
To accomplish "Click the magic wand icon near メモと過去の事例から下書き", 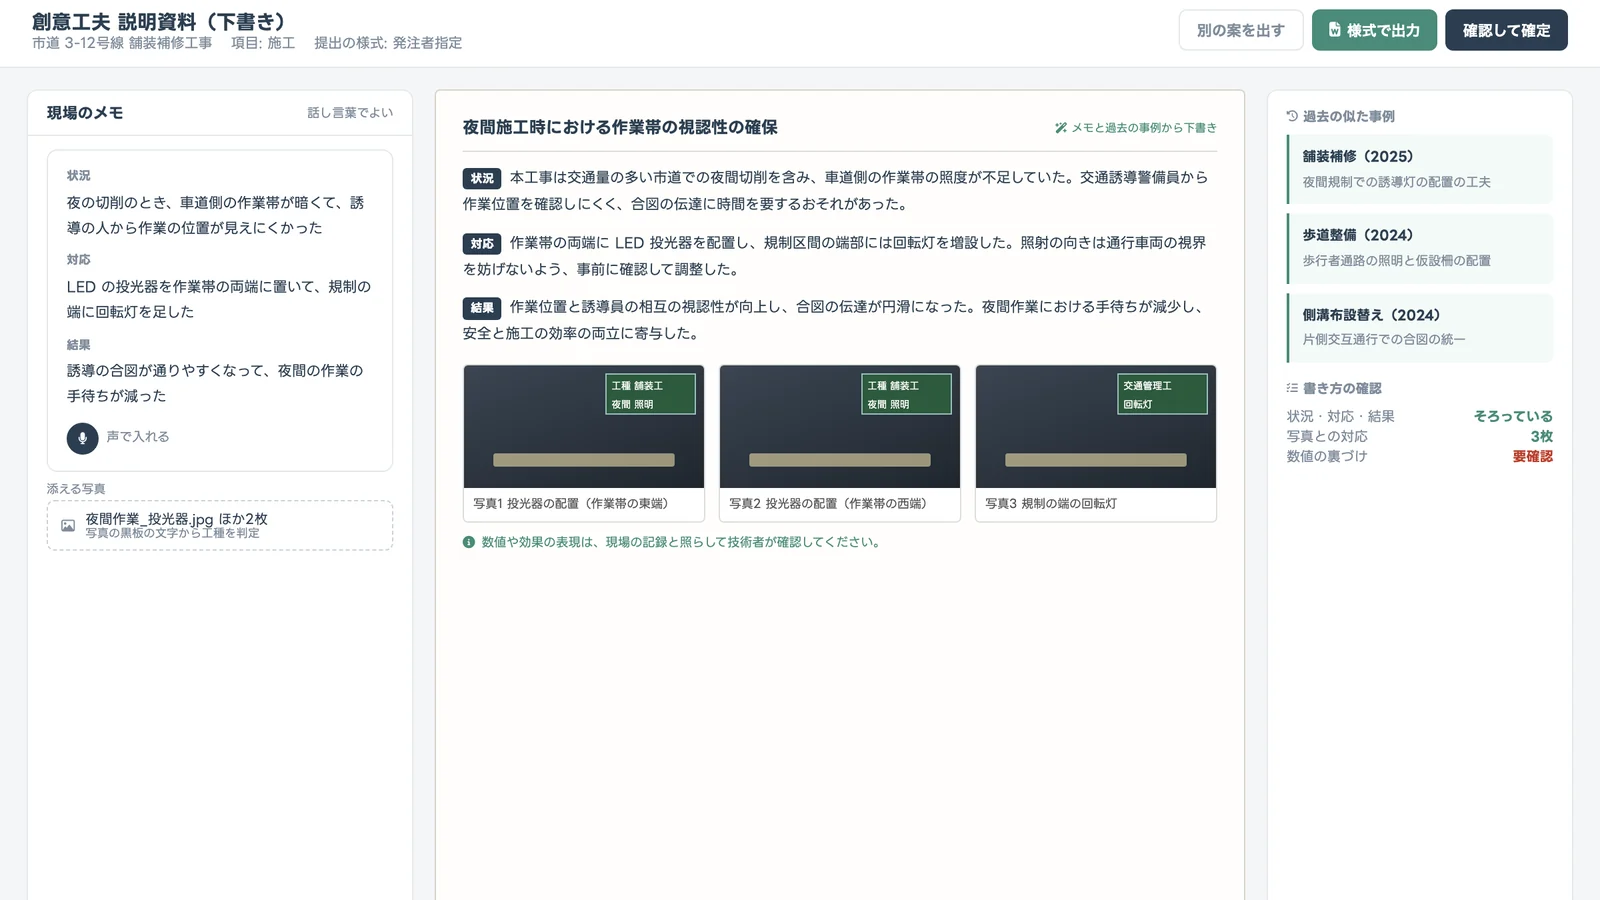I will pyautogui.click(x=1061, y=128).
